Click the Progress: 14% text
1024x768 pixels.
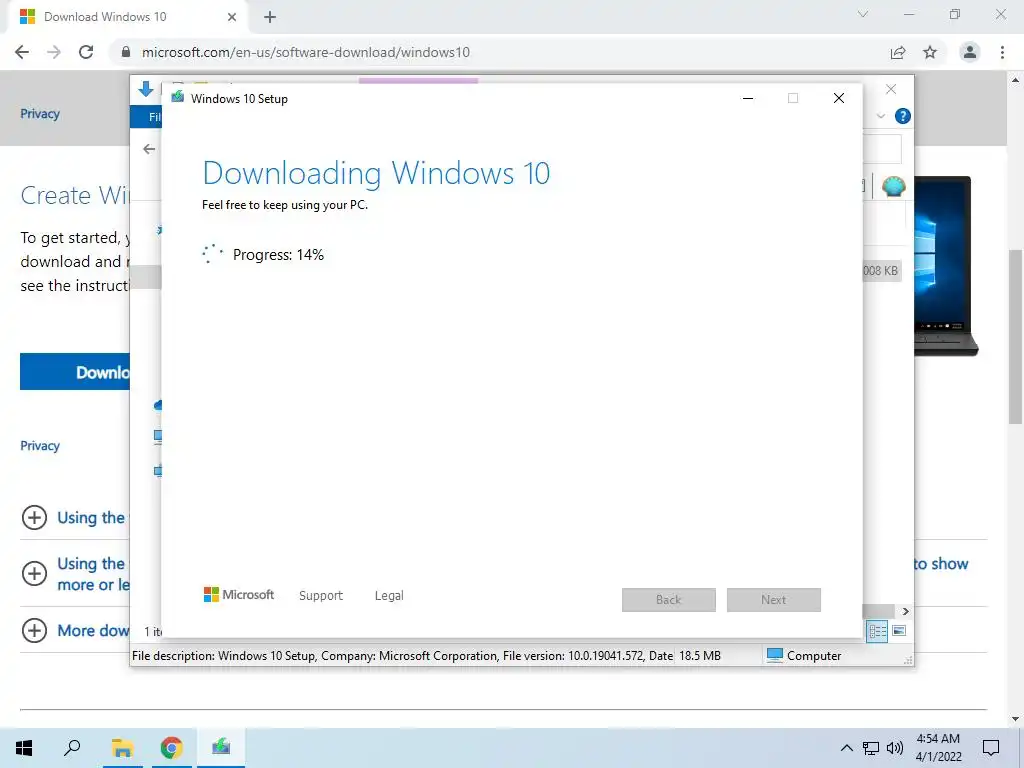(278, 255)
